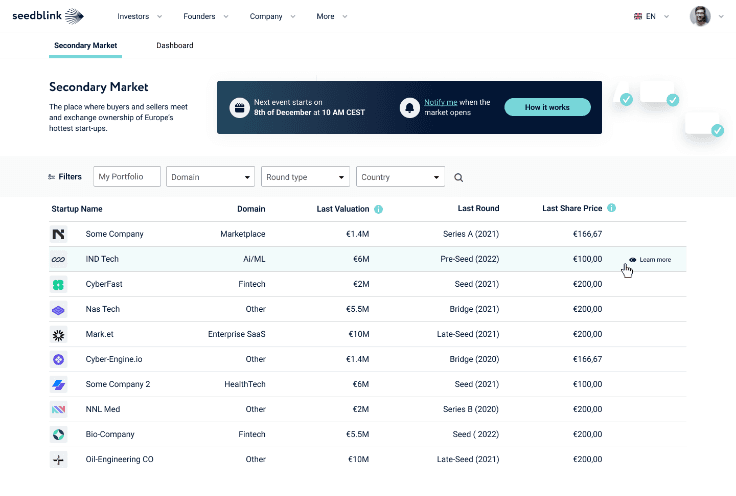
Task: Sort by Startup Name column header
Action: (77, 209)
